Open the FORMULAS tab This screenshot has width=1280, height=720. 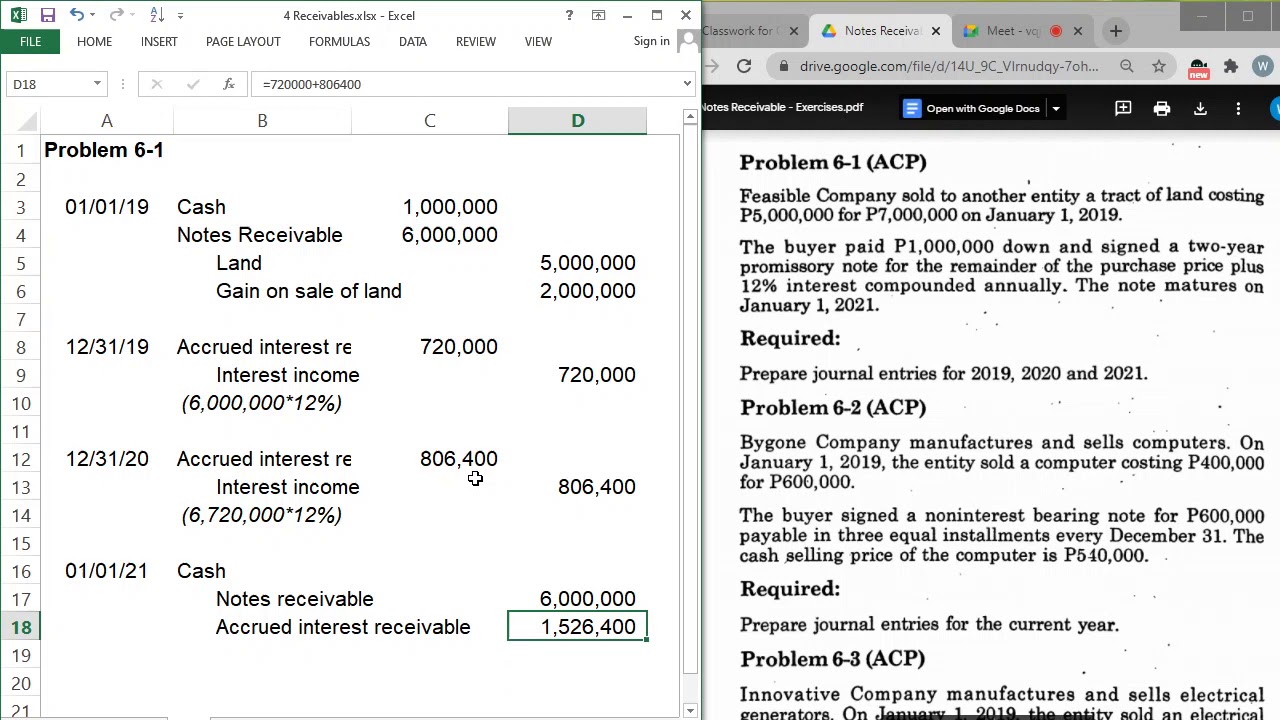pos(339,42)
